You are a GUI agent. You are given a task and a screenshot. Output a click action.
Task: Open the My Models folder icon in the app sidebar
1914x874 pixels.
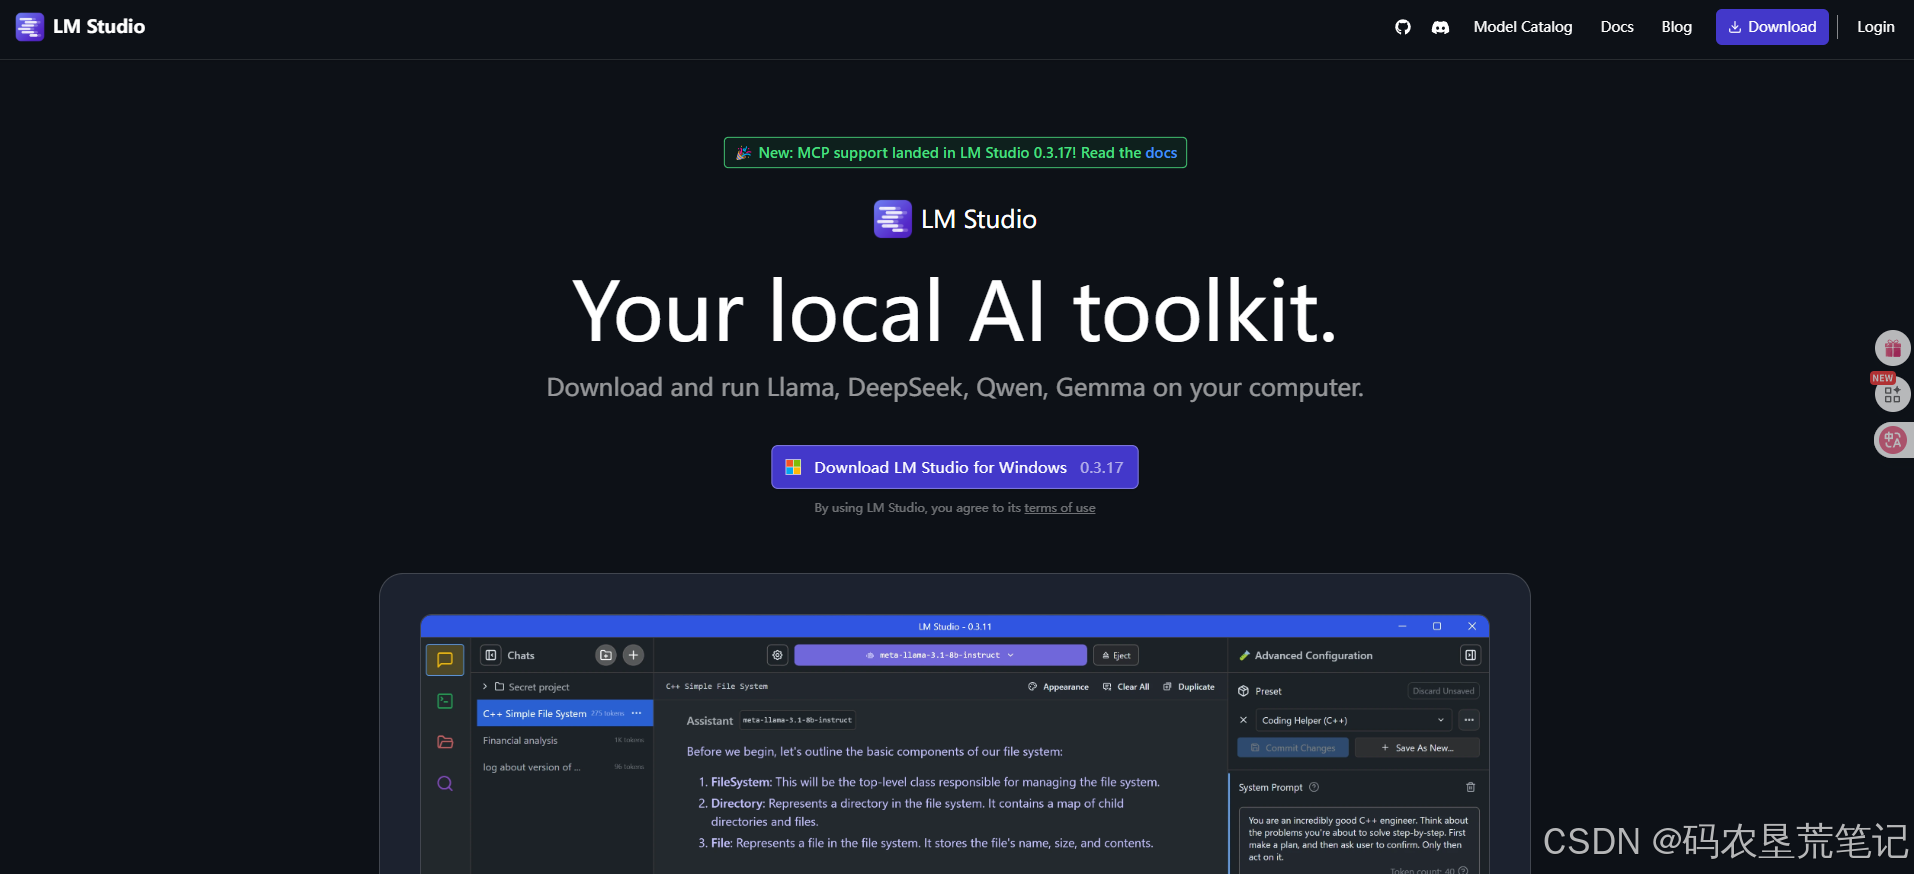[445, 742]
